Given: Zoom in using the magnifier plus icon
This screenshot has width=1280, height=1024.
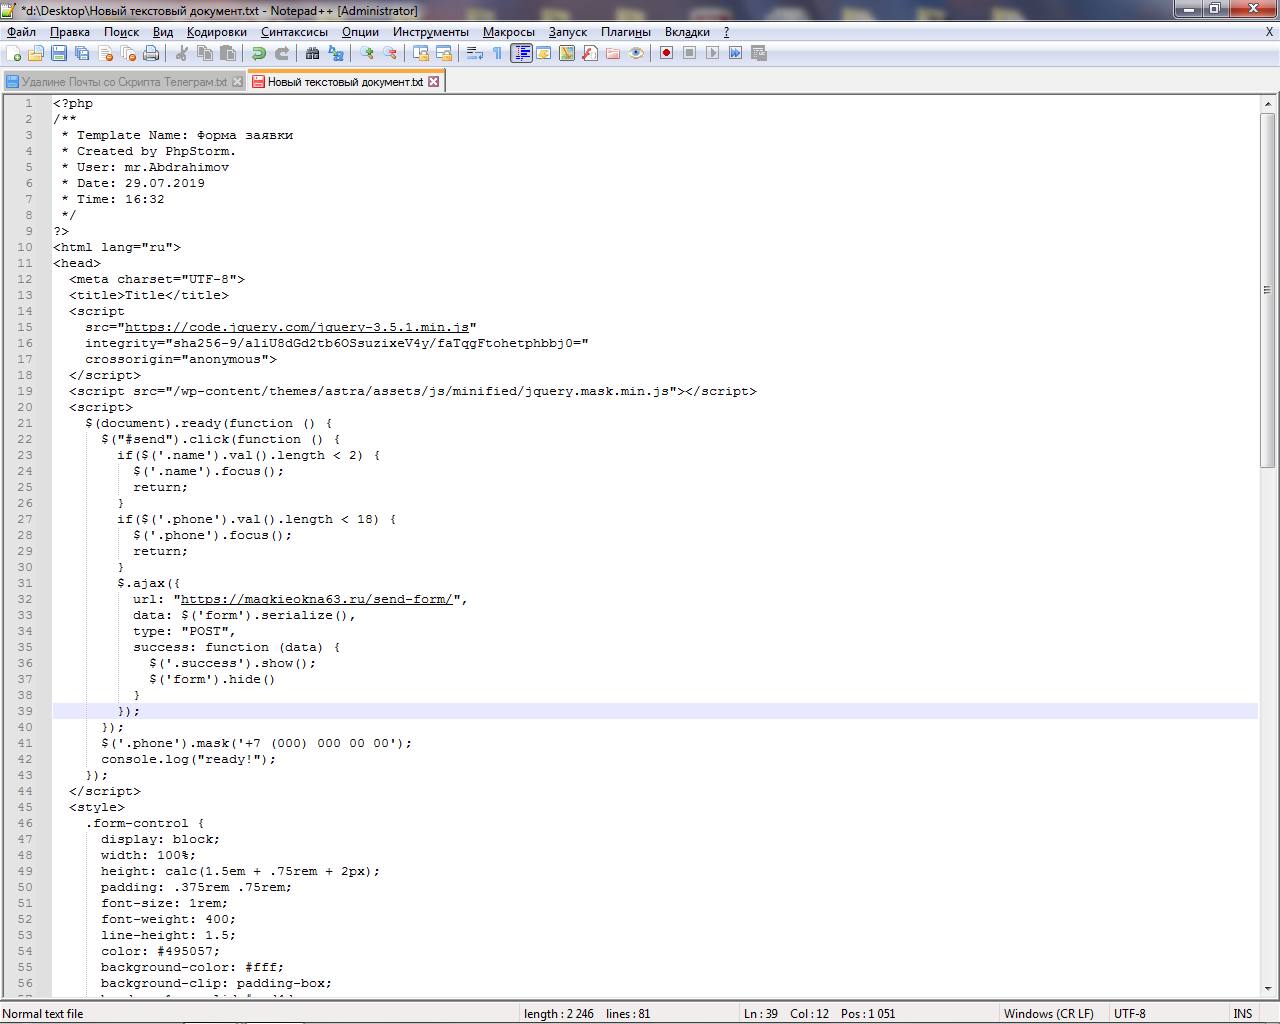Looking at the screenshot, I should click(367, 53).
